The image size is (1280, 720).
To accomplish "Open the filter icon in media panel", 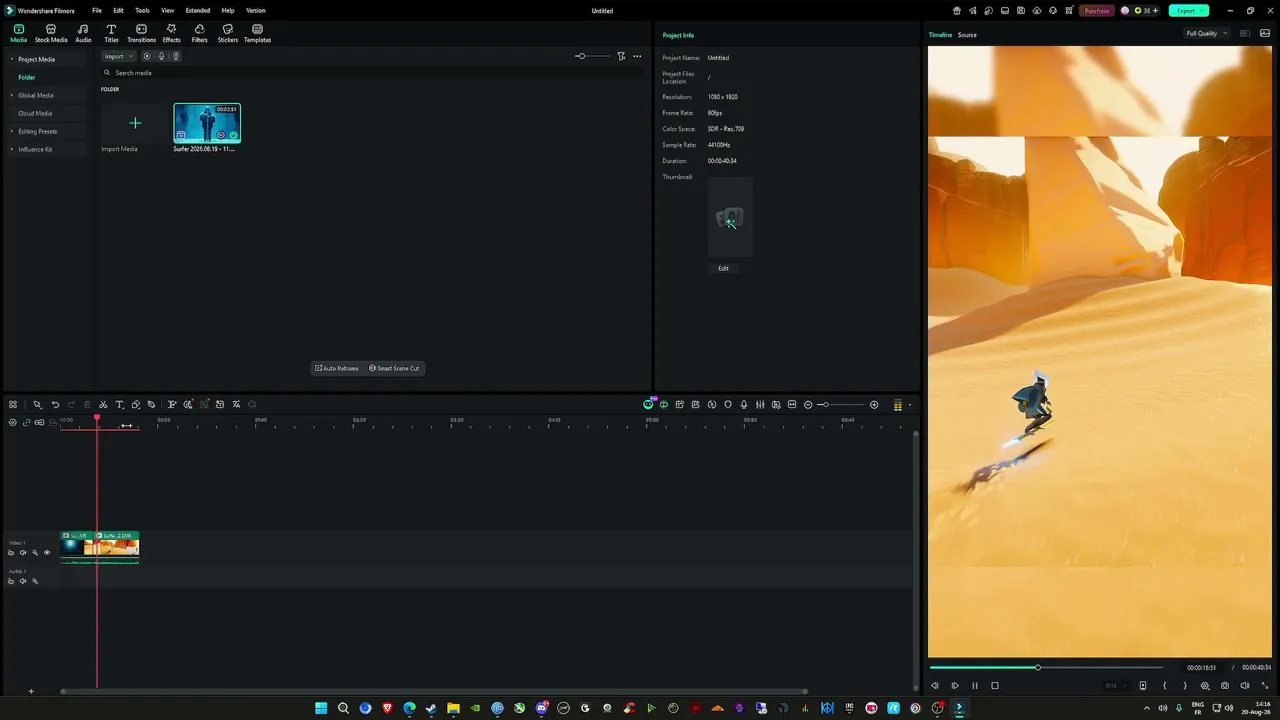I will [621, 56].
